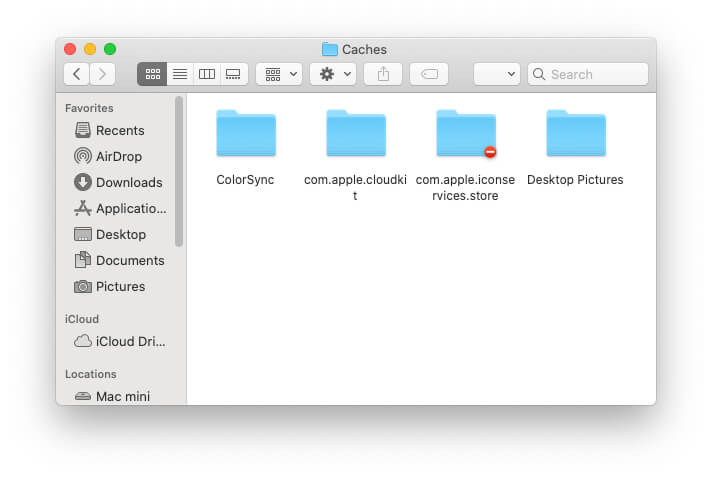Switch to icon view
Screen dimensions: 712x479
[152, 74]
